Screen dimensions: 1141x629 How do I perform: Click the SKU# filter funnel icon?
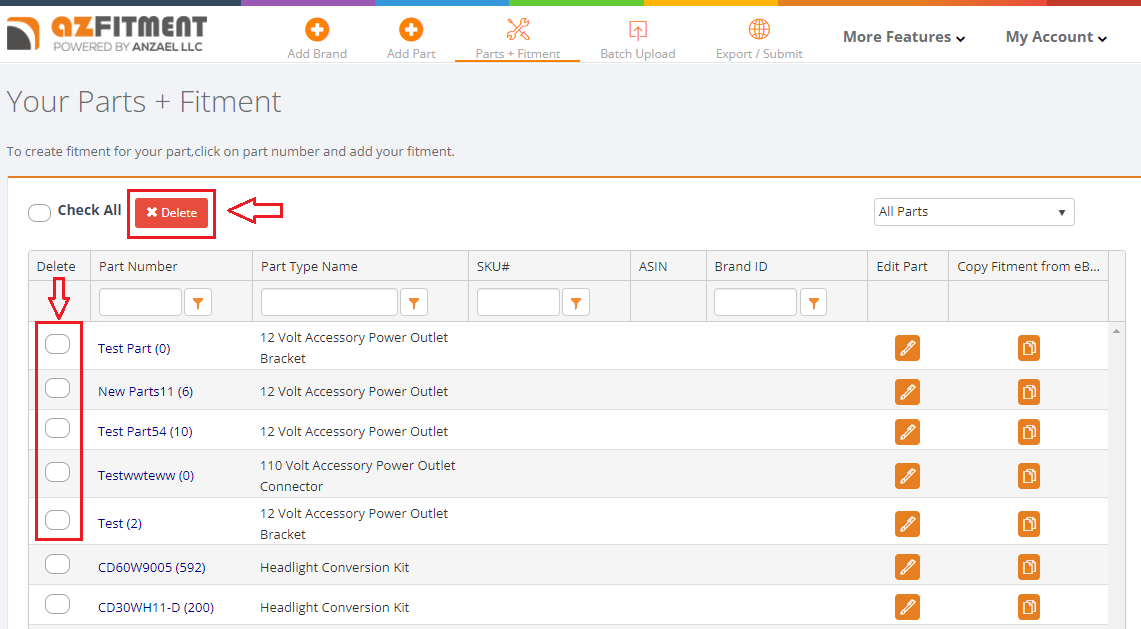tap(576, 302)
